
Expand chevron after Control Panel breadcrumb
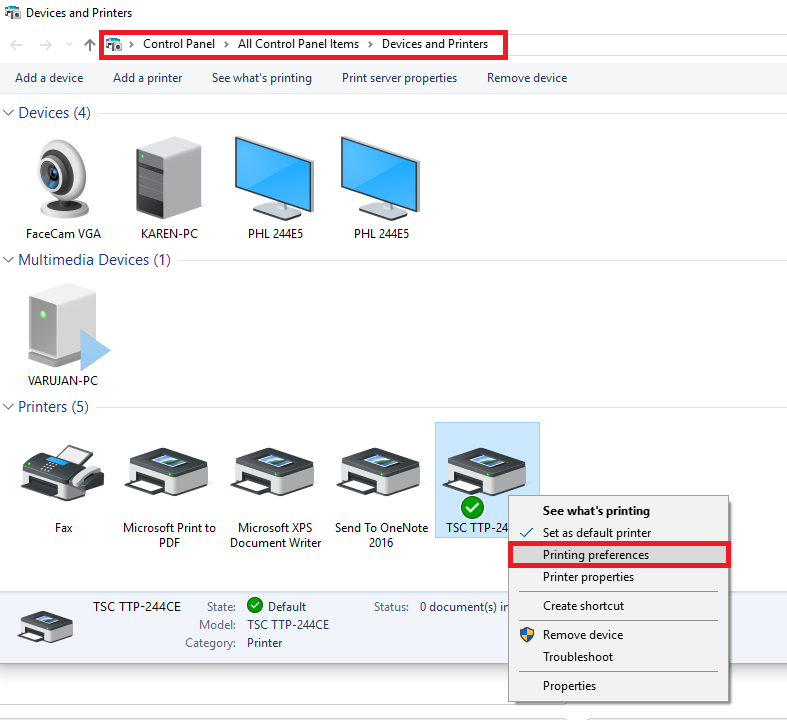pos(226,44)
